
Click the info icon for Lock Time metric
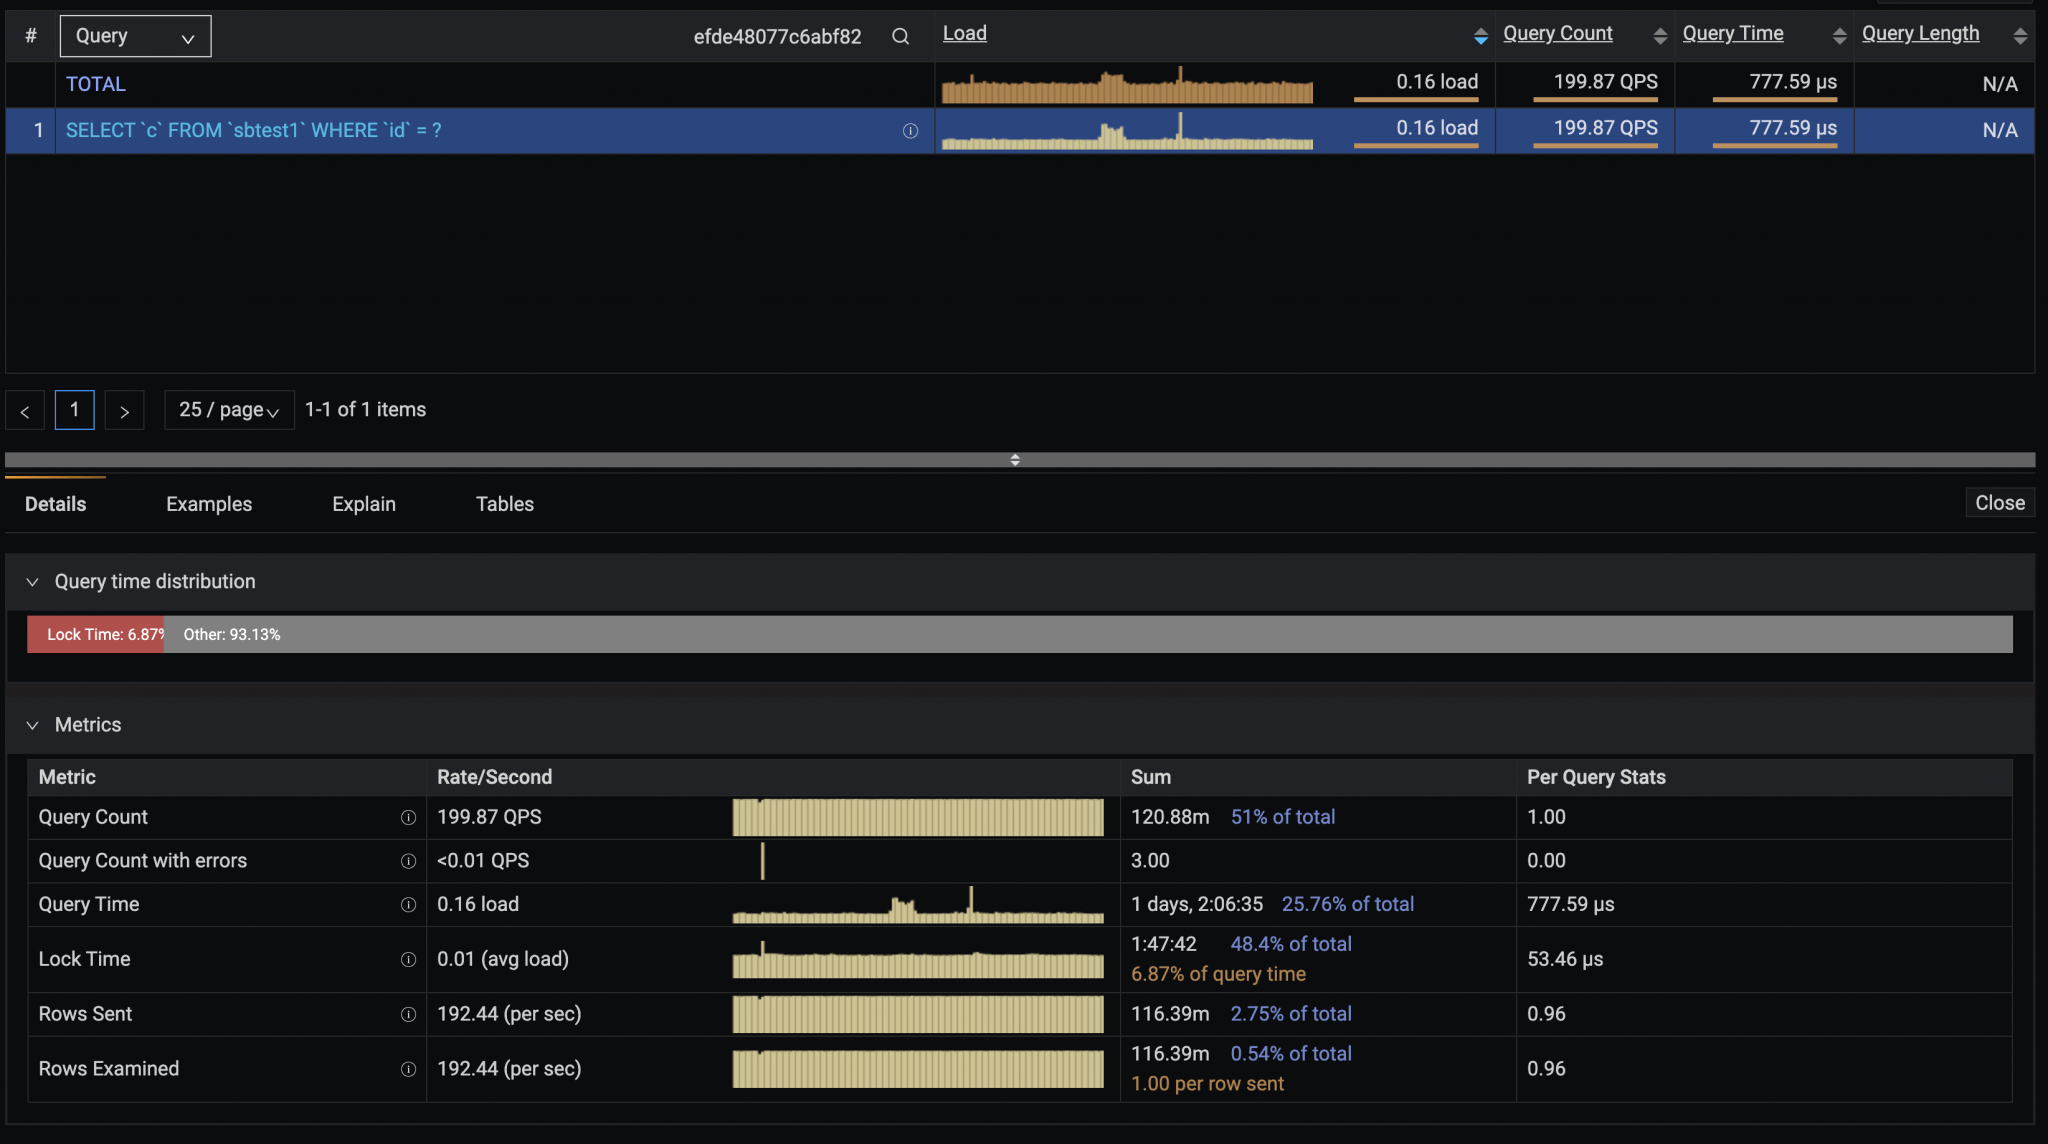tap(408, 959)
